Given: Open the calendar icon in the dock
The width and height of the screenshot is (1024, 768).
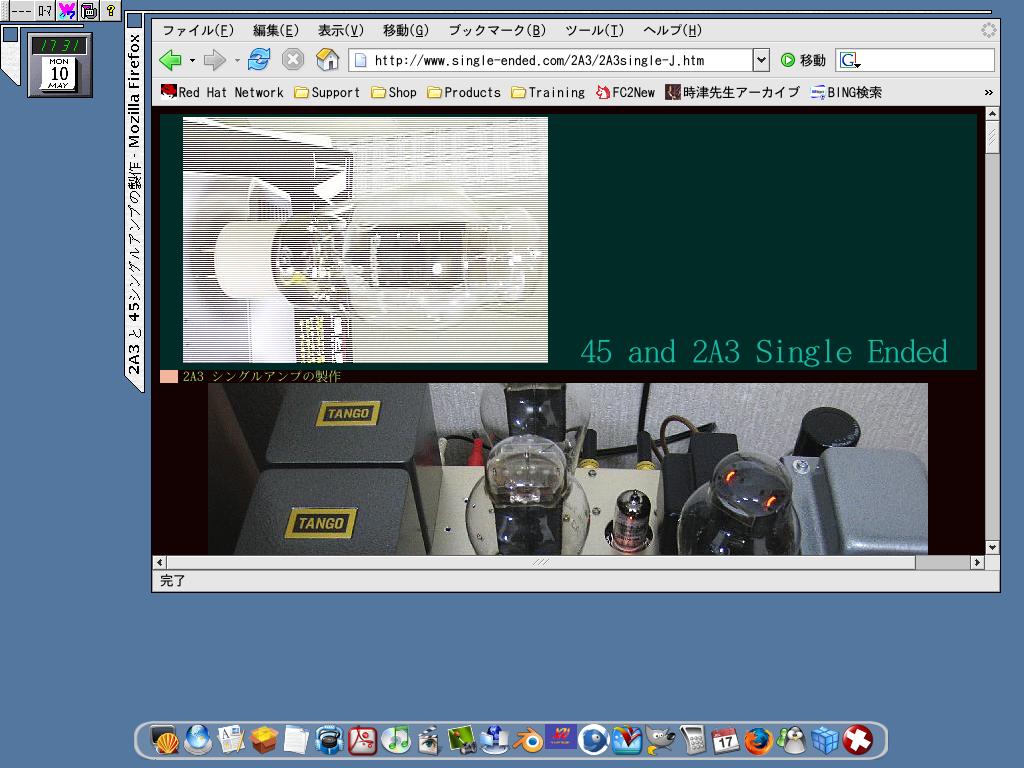Looking at the screenshot, I should (x=725, y=740).
